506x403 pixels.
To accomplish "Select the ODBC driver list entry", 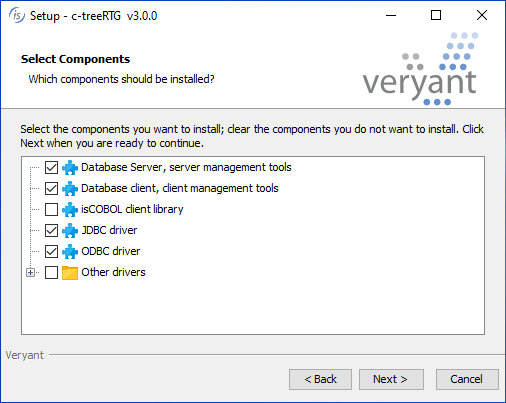I will [x=111, y=251].
